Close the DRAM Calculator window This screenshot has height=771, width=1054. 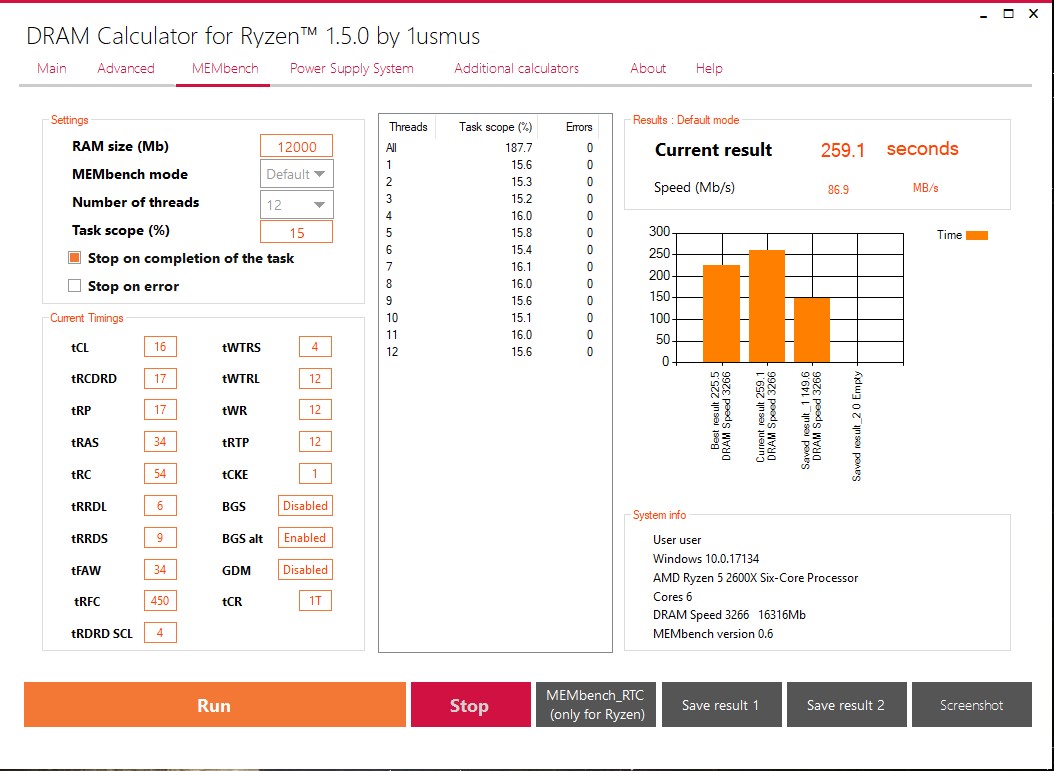[x=1034, y=13]
